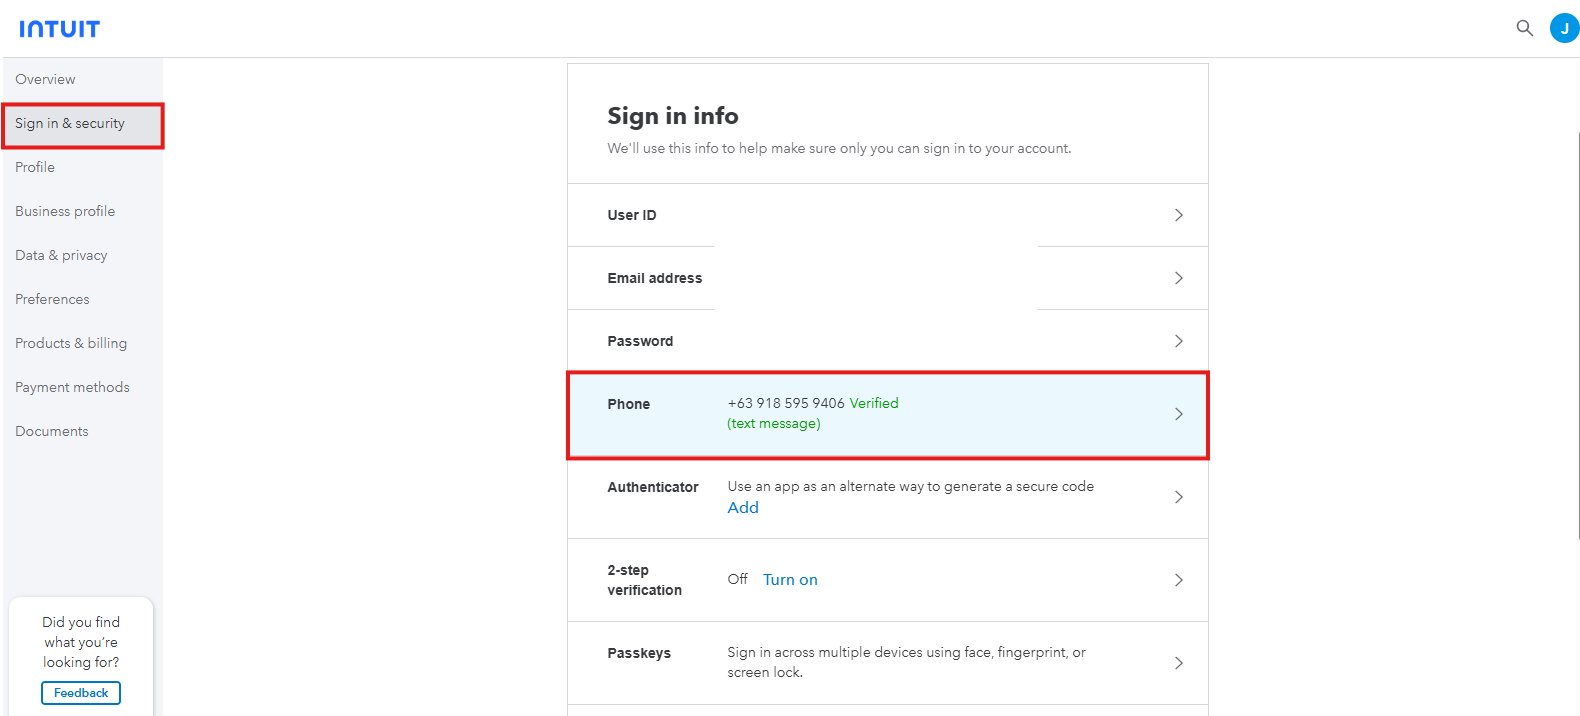Go to Profile section
Viewport: 1580px width, 716px height.
[35, 168]
